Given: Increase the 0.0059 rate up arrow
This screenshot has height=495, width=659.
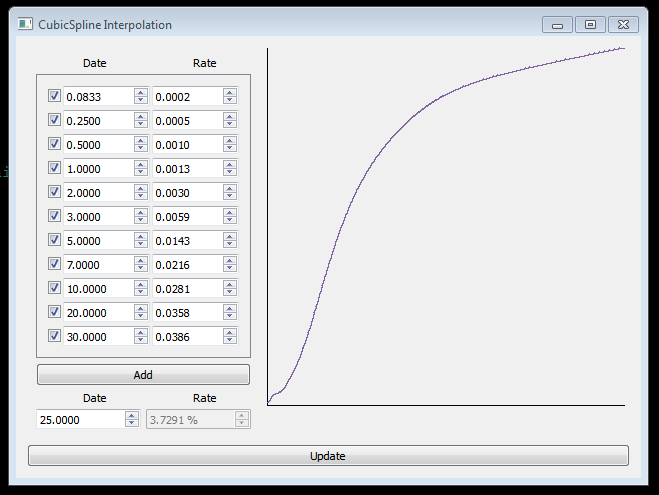Looking at the screenshot, I should [x=229, y=212].
